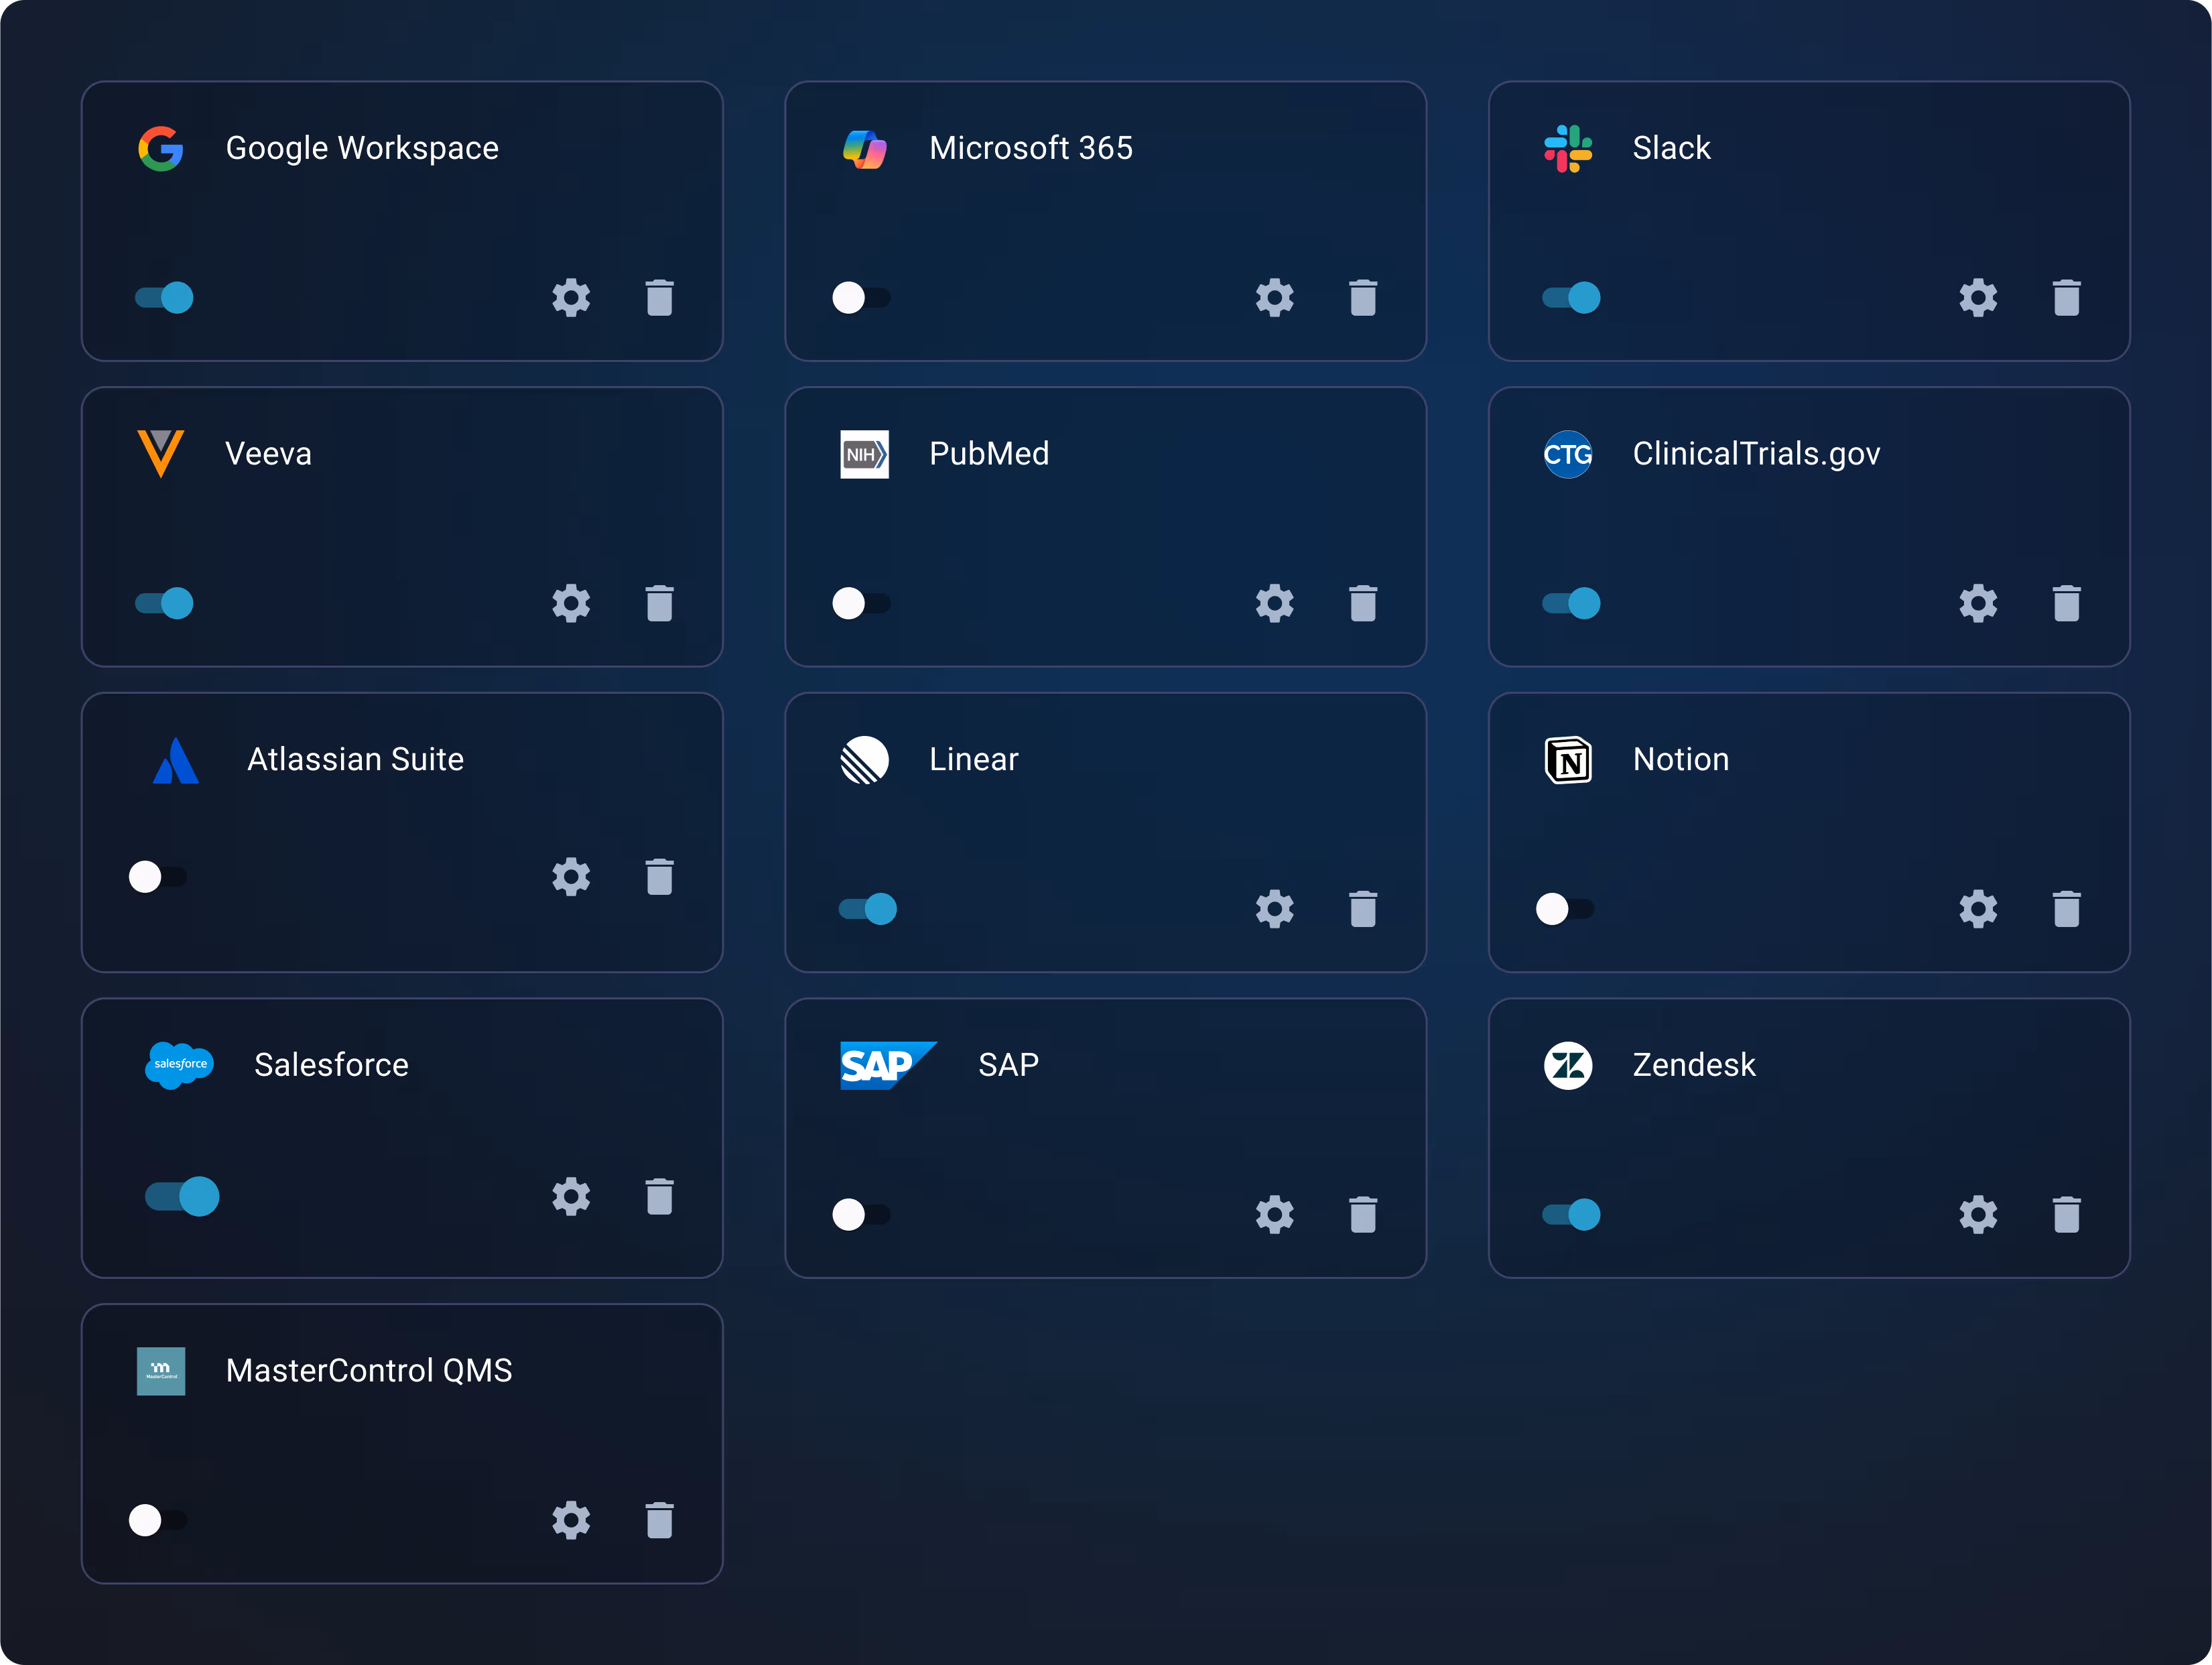Click the Slack logo
The image size is (2212, 1665).
[x=1568, y=149]
